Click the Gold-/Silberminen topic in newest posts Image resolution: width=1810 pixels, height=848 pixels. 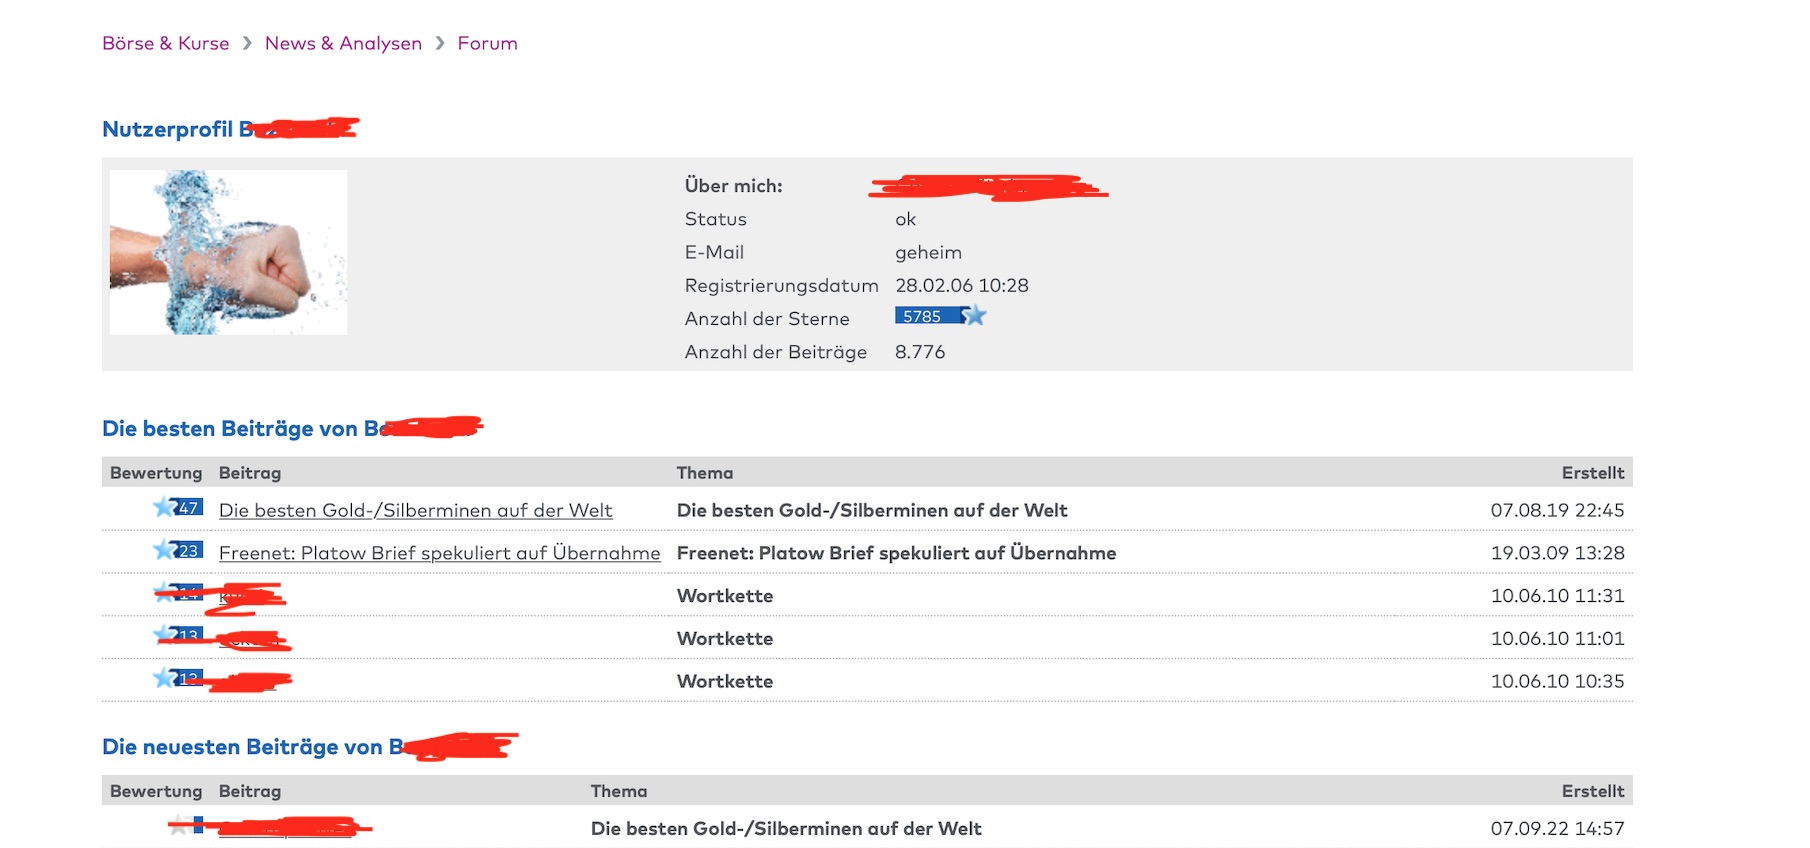[786, 828]
